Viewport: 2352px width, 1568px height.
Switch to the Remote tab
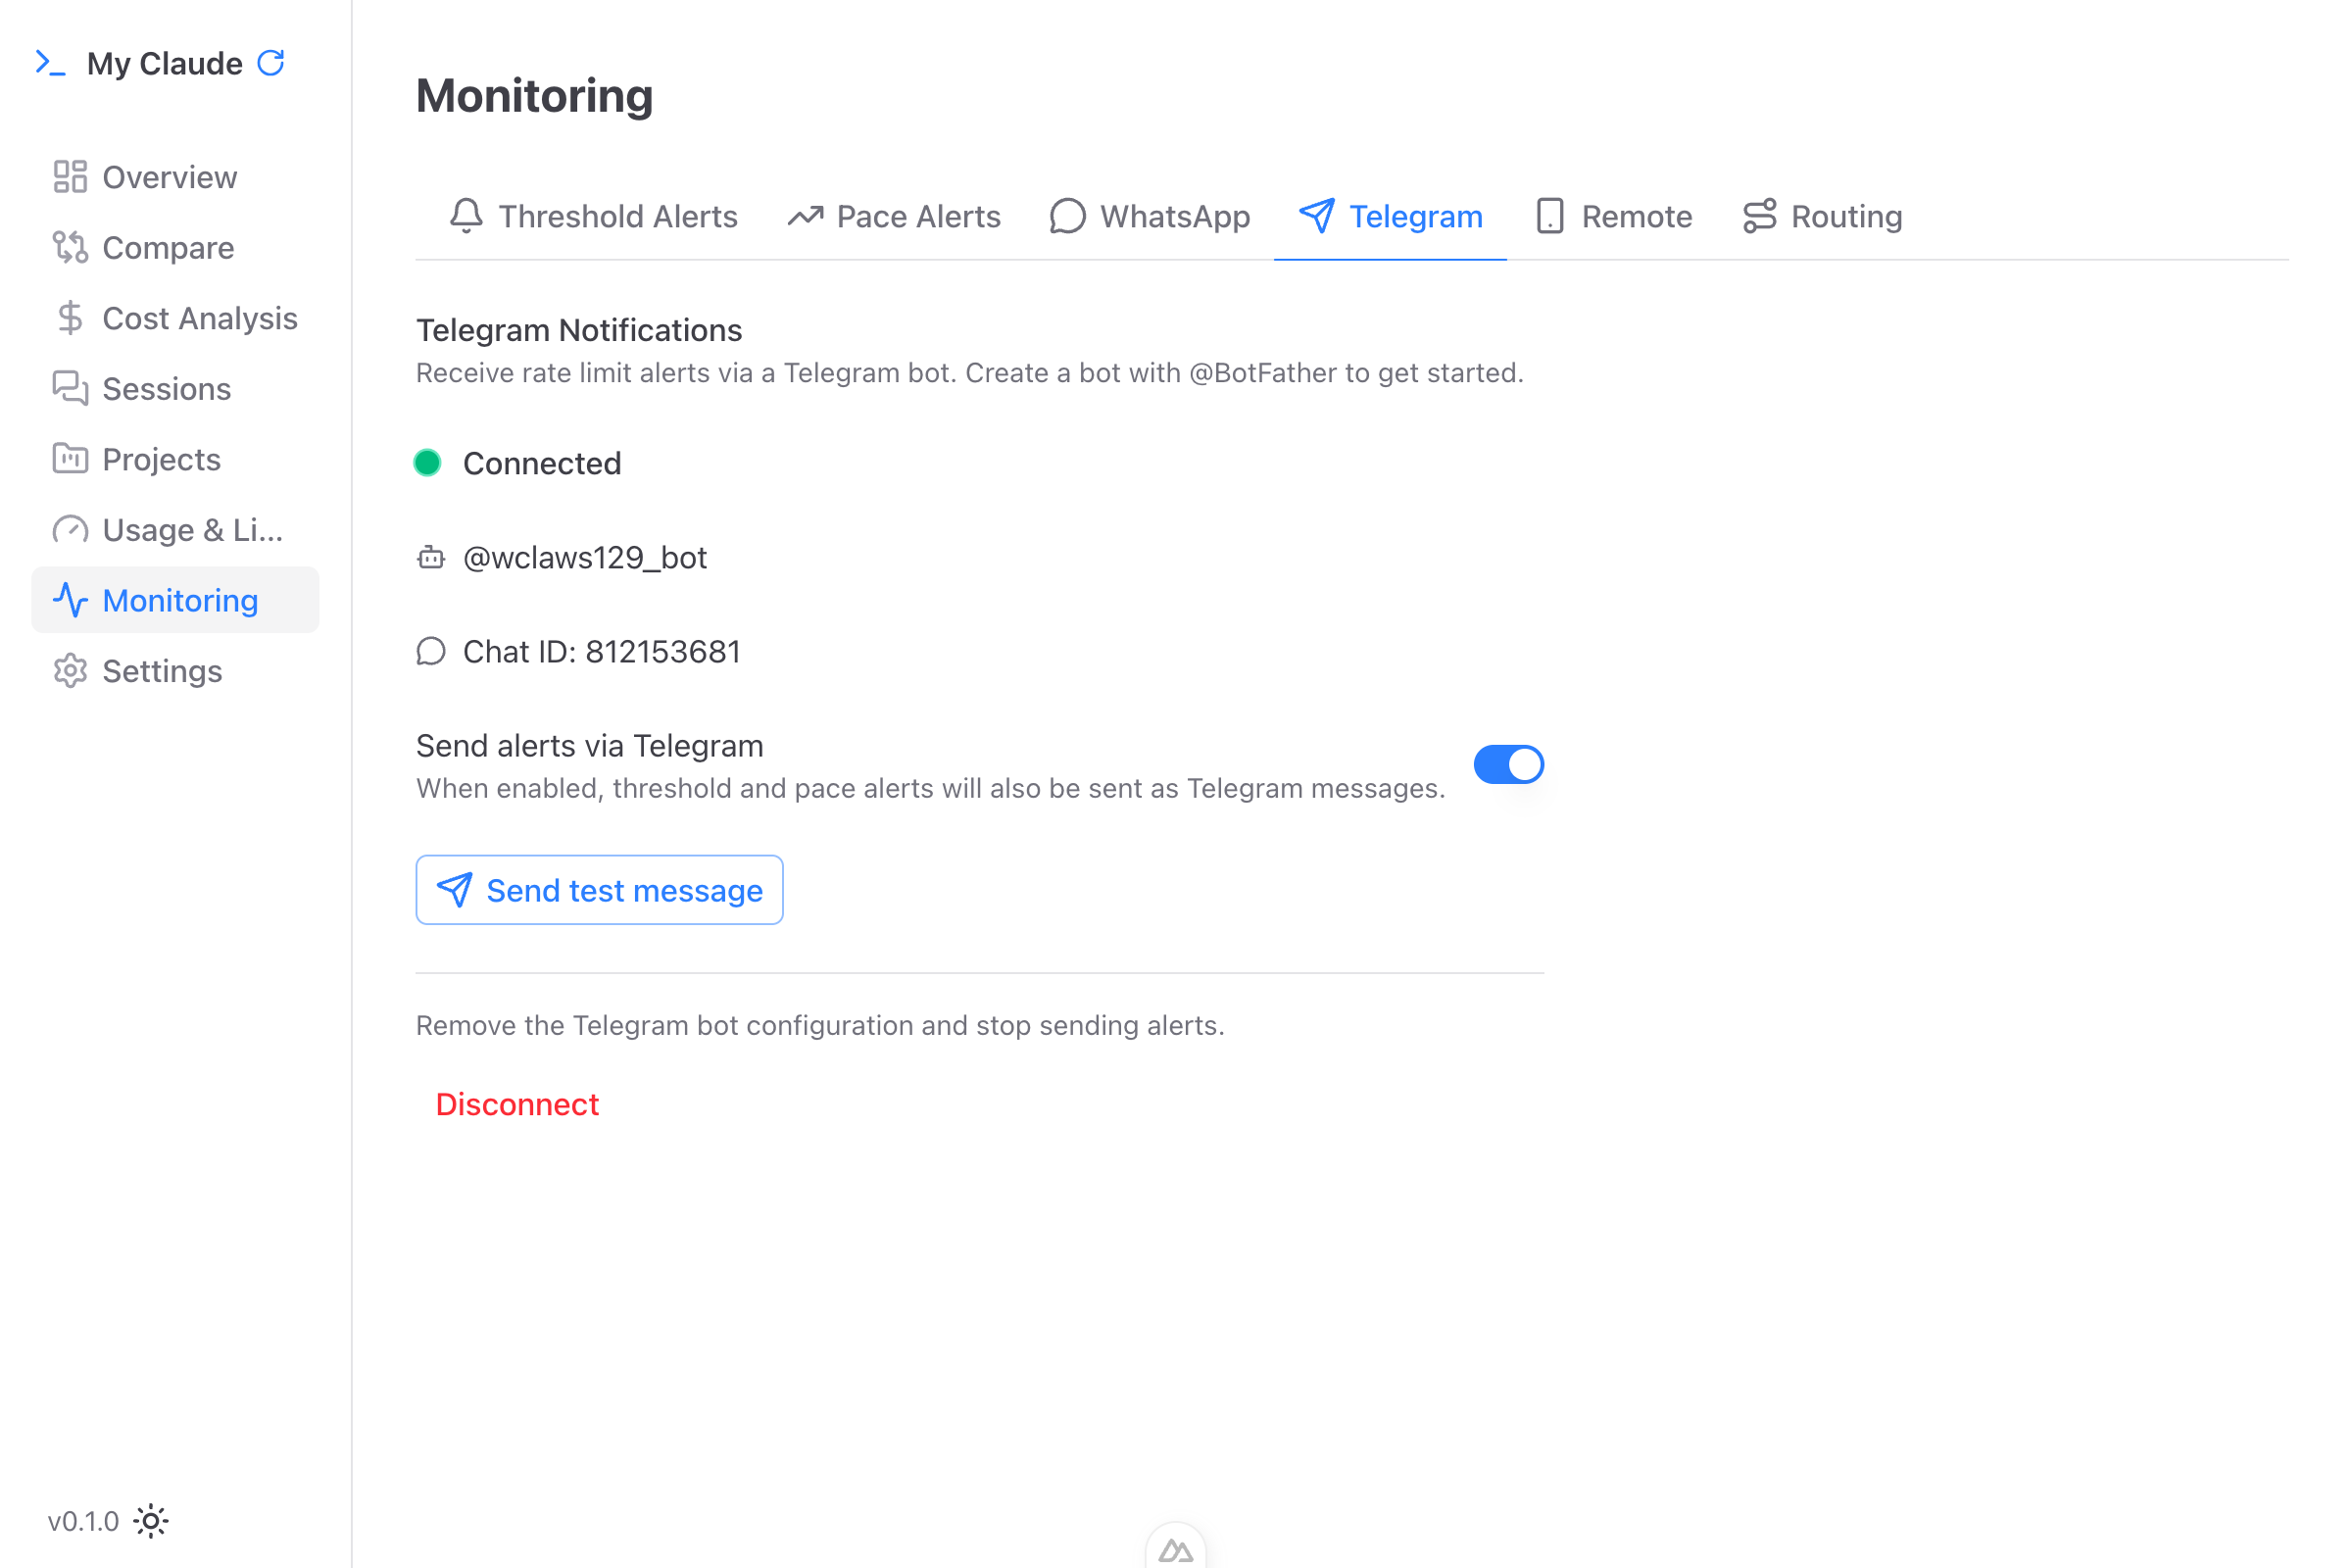coord(1614,216)
